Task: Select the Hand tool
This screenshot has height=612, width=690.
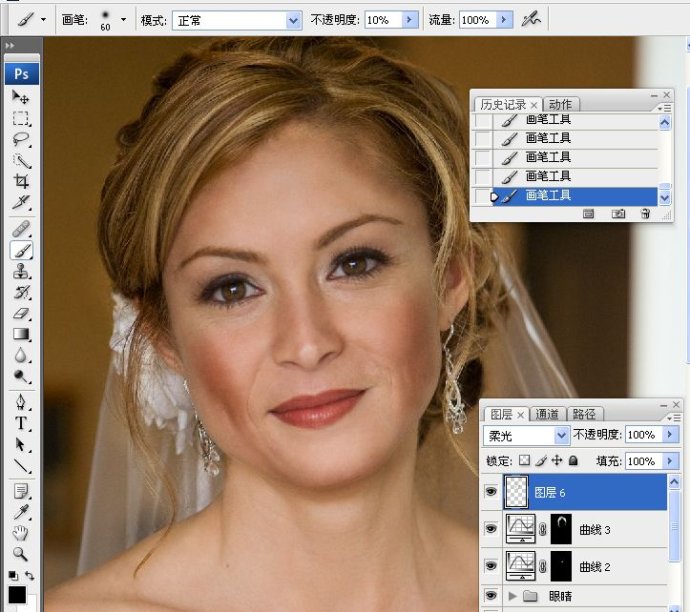Action: point(20,533)
